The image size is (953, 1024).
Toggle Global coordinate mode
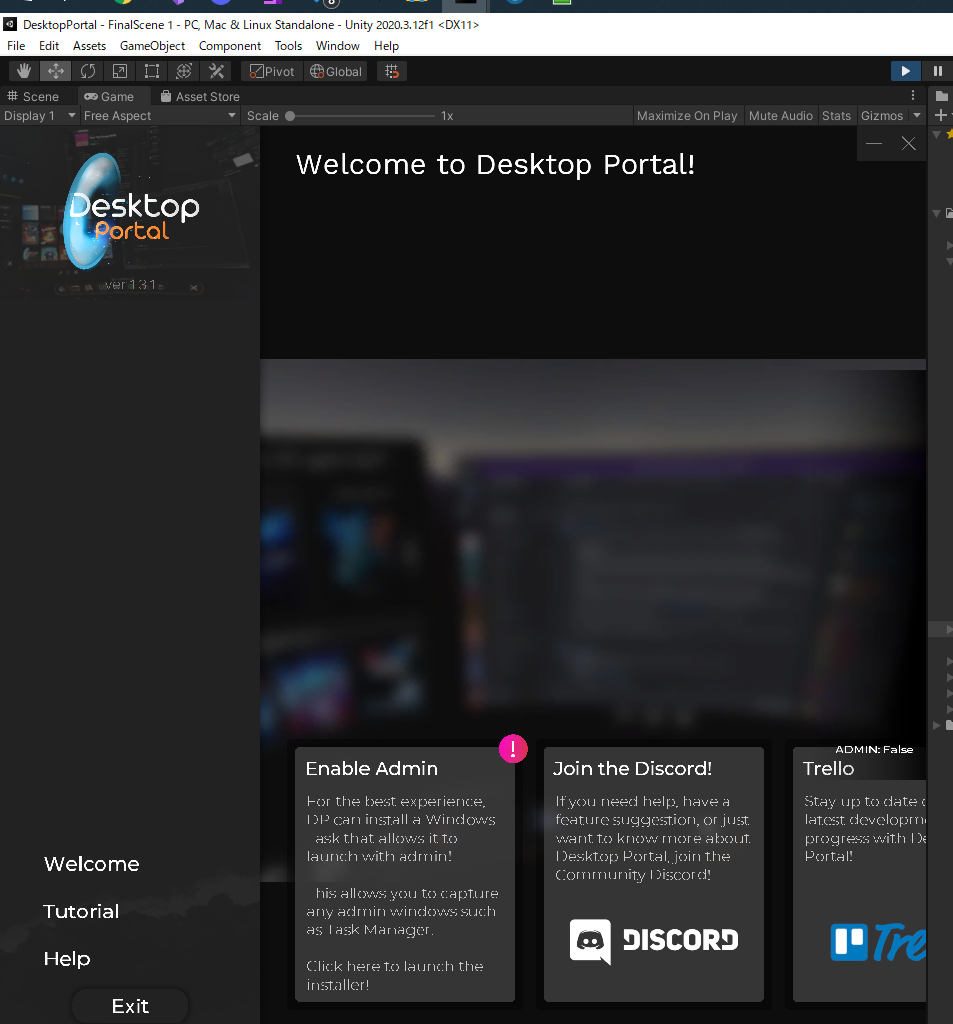tap(335, 71)
